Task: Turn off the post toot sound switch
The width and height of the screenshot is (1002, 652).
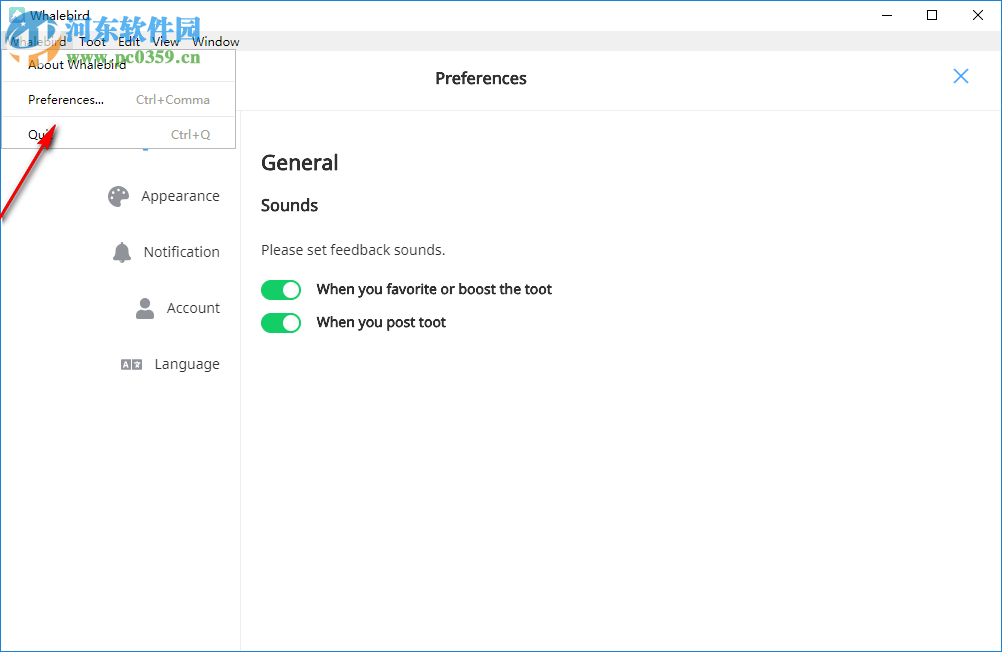Action: click(281, 323)
